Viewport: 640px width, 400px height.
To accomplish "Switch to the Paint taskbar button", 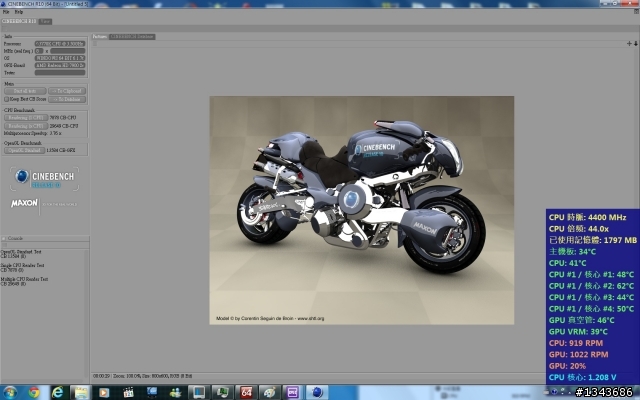I will 269,393.
